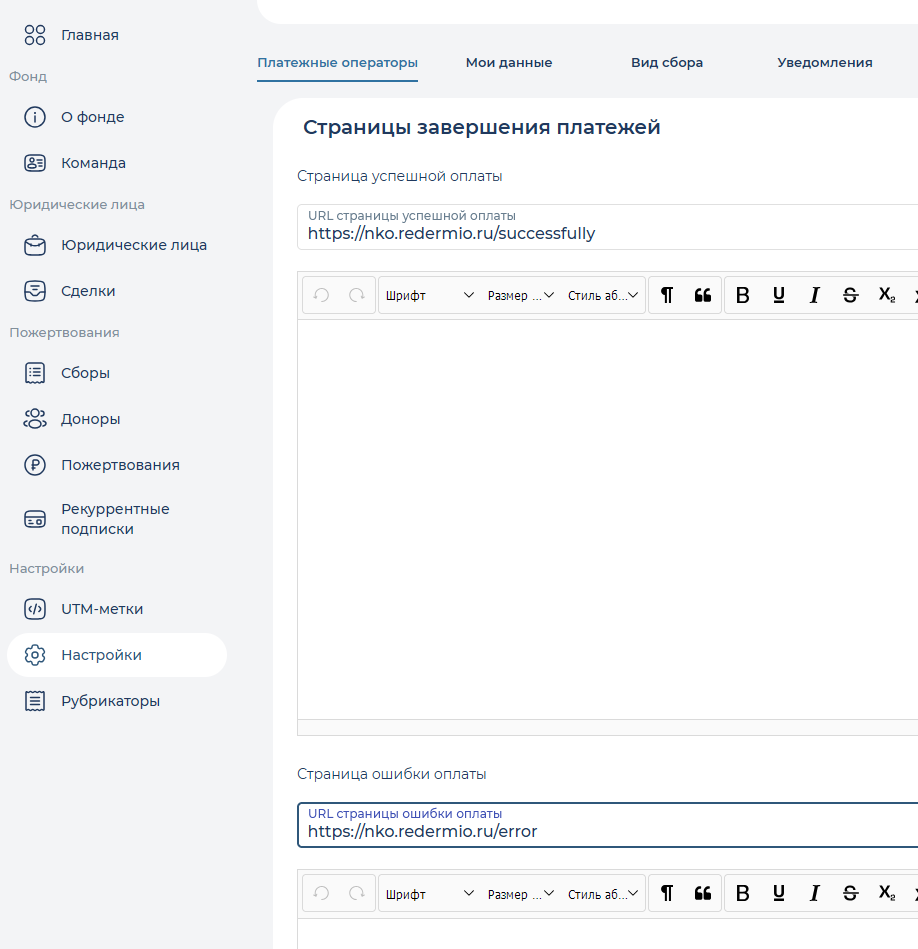Open Размер dropdown in error page editor
The height and width of the screenshot is (949, 918).
click(x=520, y=893)
